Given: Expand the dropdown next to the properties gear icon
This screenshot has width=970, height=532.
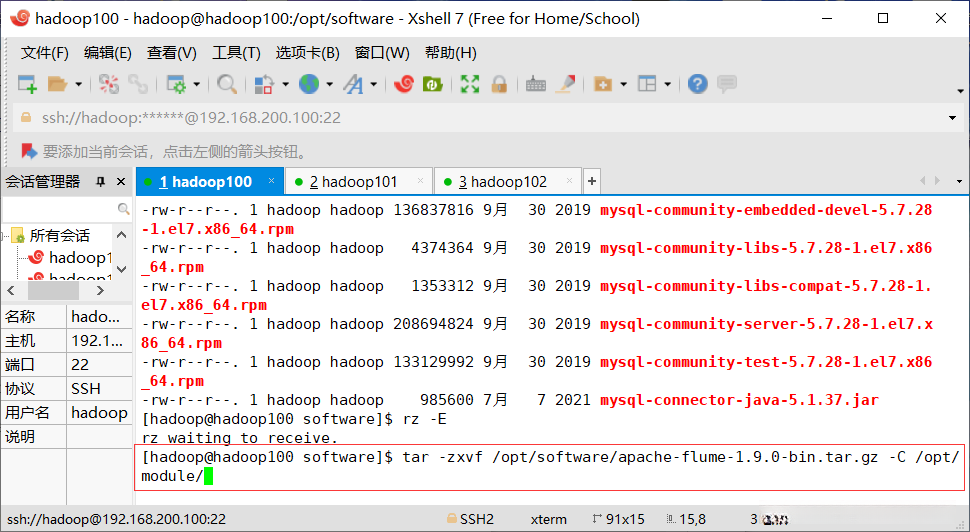Looking at the screenshot, I should 197,84.
